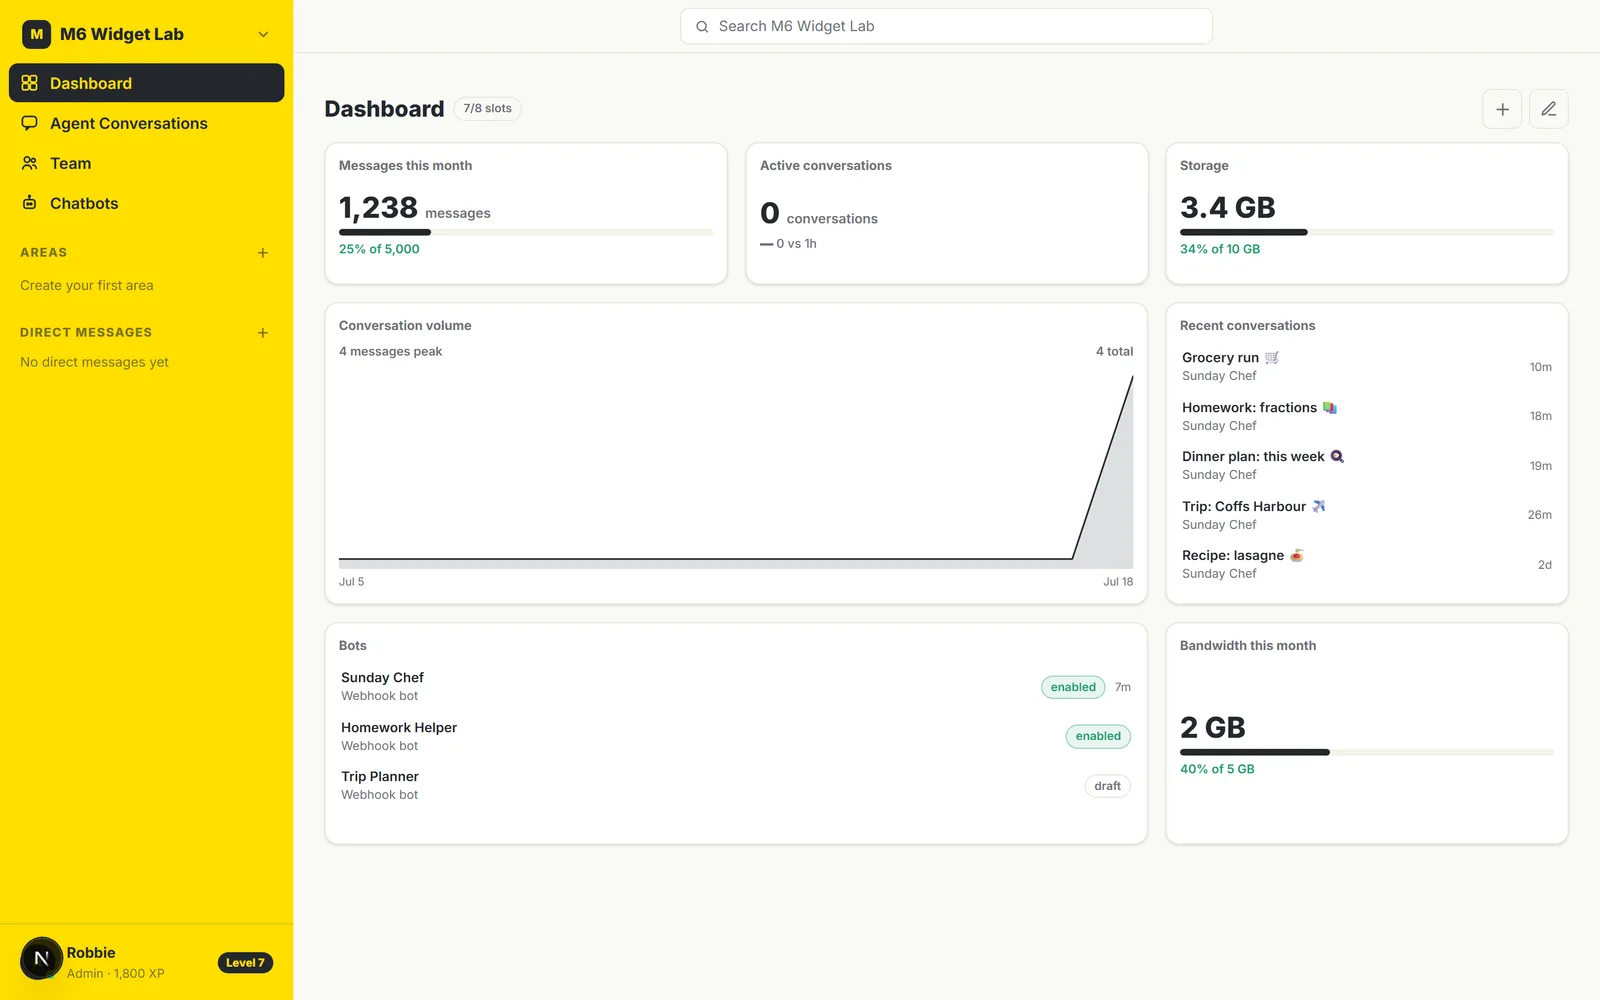Click the Chatbots robot icon
The image size is (1600, 1000).
click(x=30, y=203)
